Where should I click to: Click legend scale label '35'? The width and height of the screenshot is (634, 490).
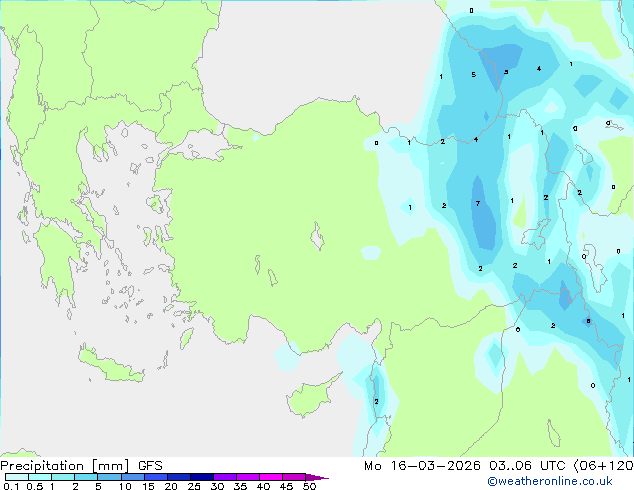click(x=240, y=486)
